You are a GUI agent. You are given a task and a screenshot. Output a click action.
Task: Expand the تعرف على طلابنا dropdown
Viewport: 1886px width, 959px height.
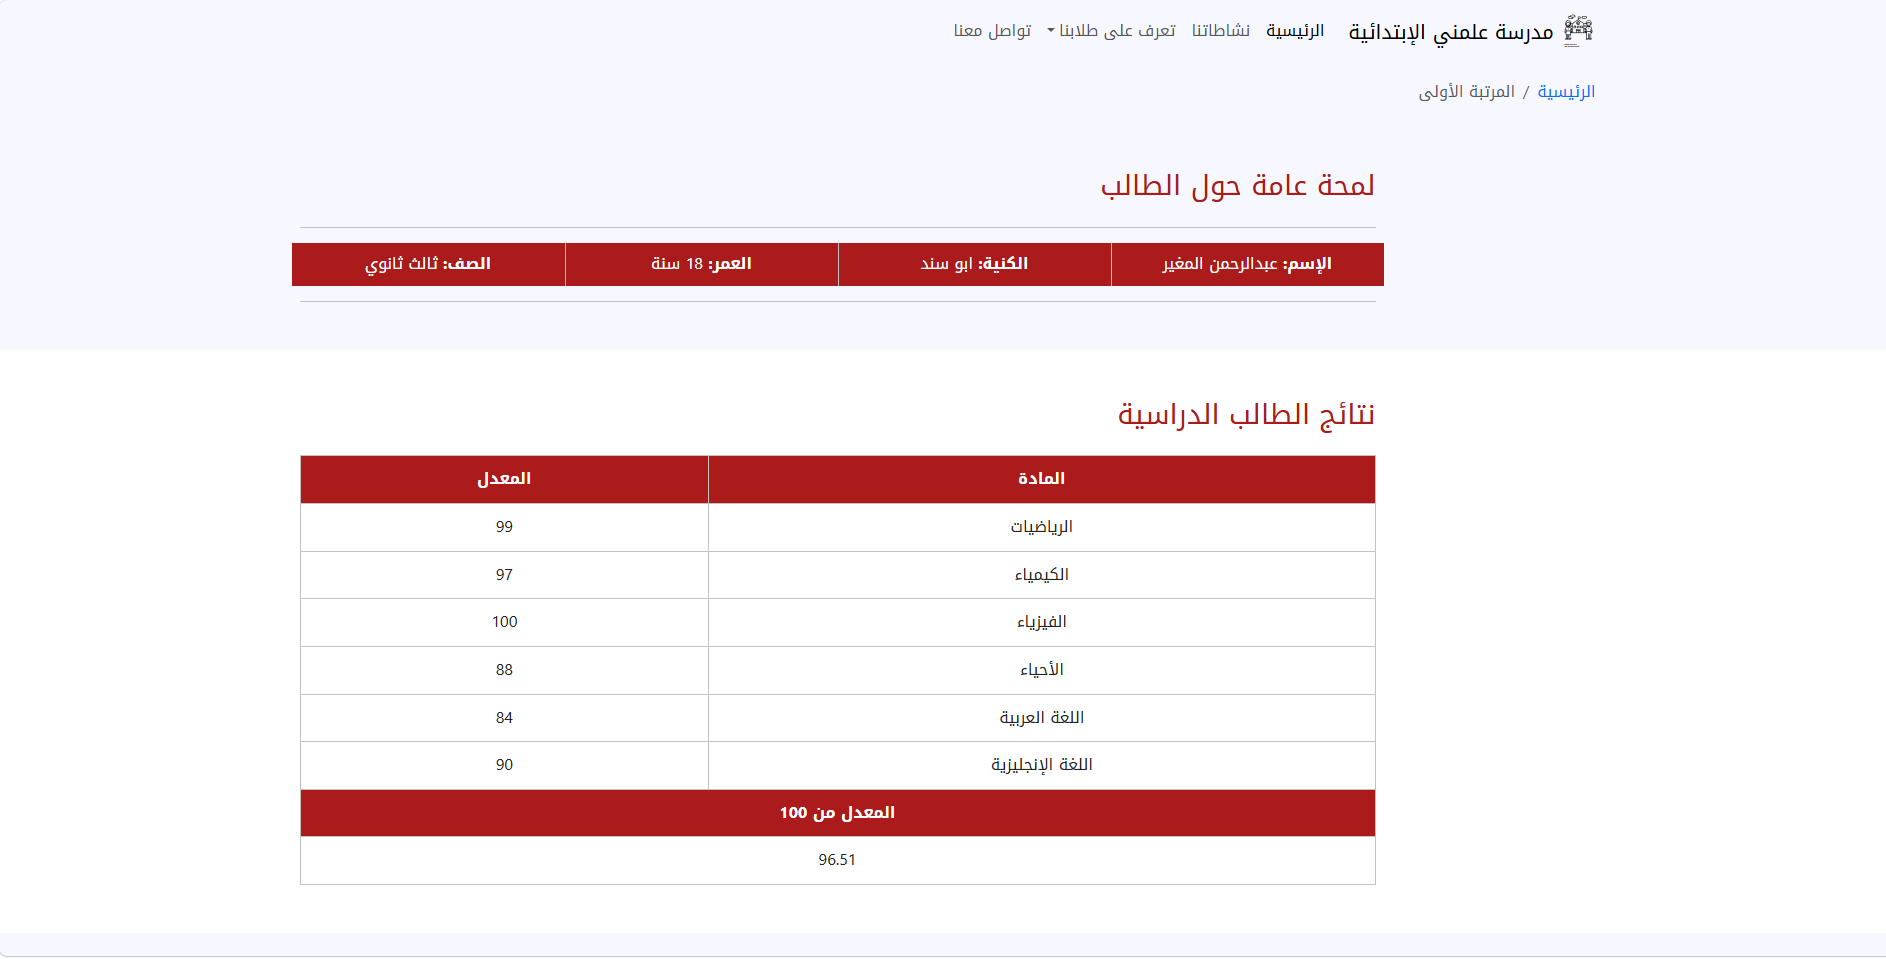pos(1111,31)
